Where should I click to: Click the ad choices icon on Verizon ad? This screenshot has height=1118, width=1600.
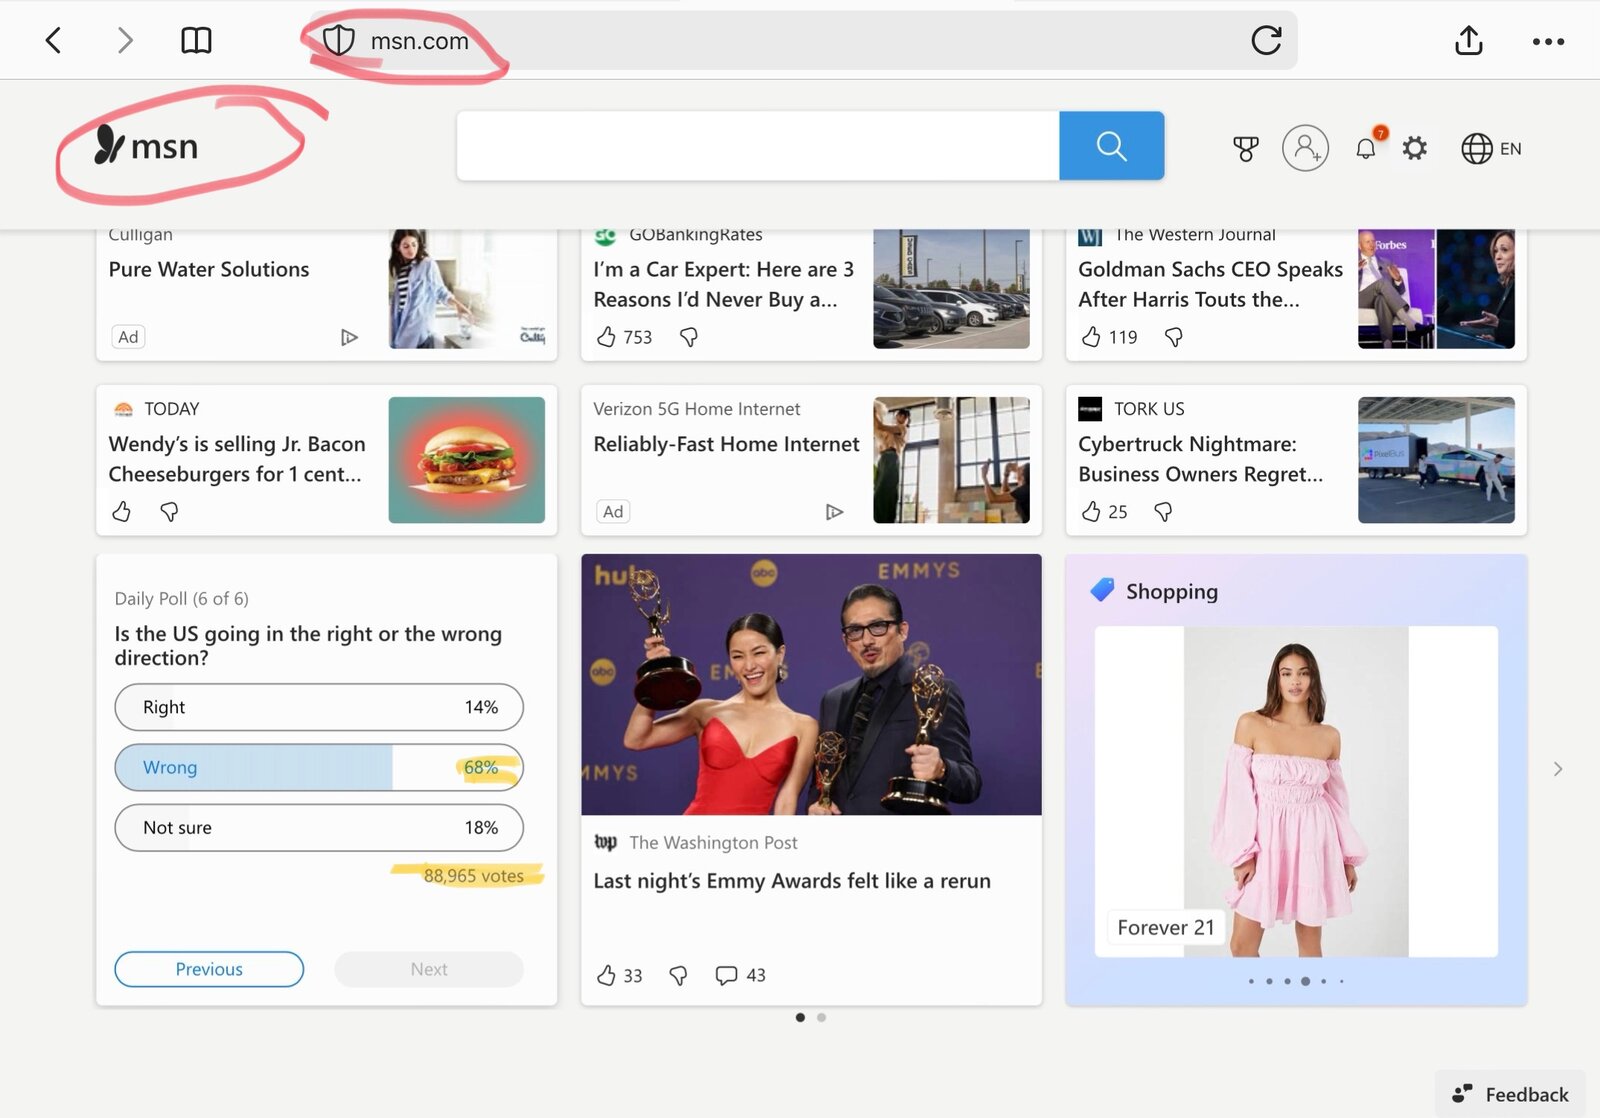[834, 512]
